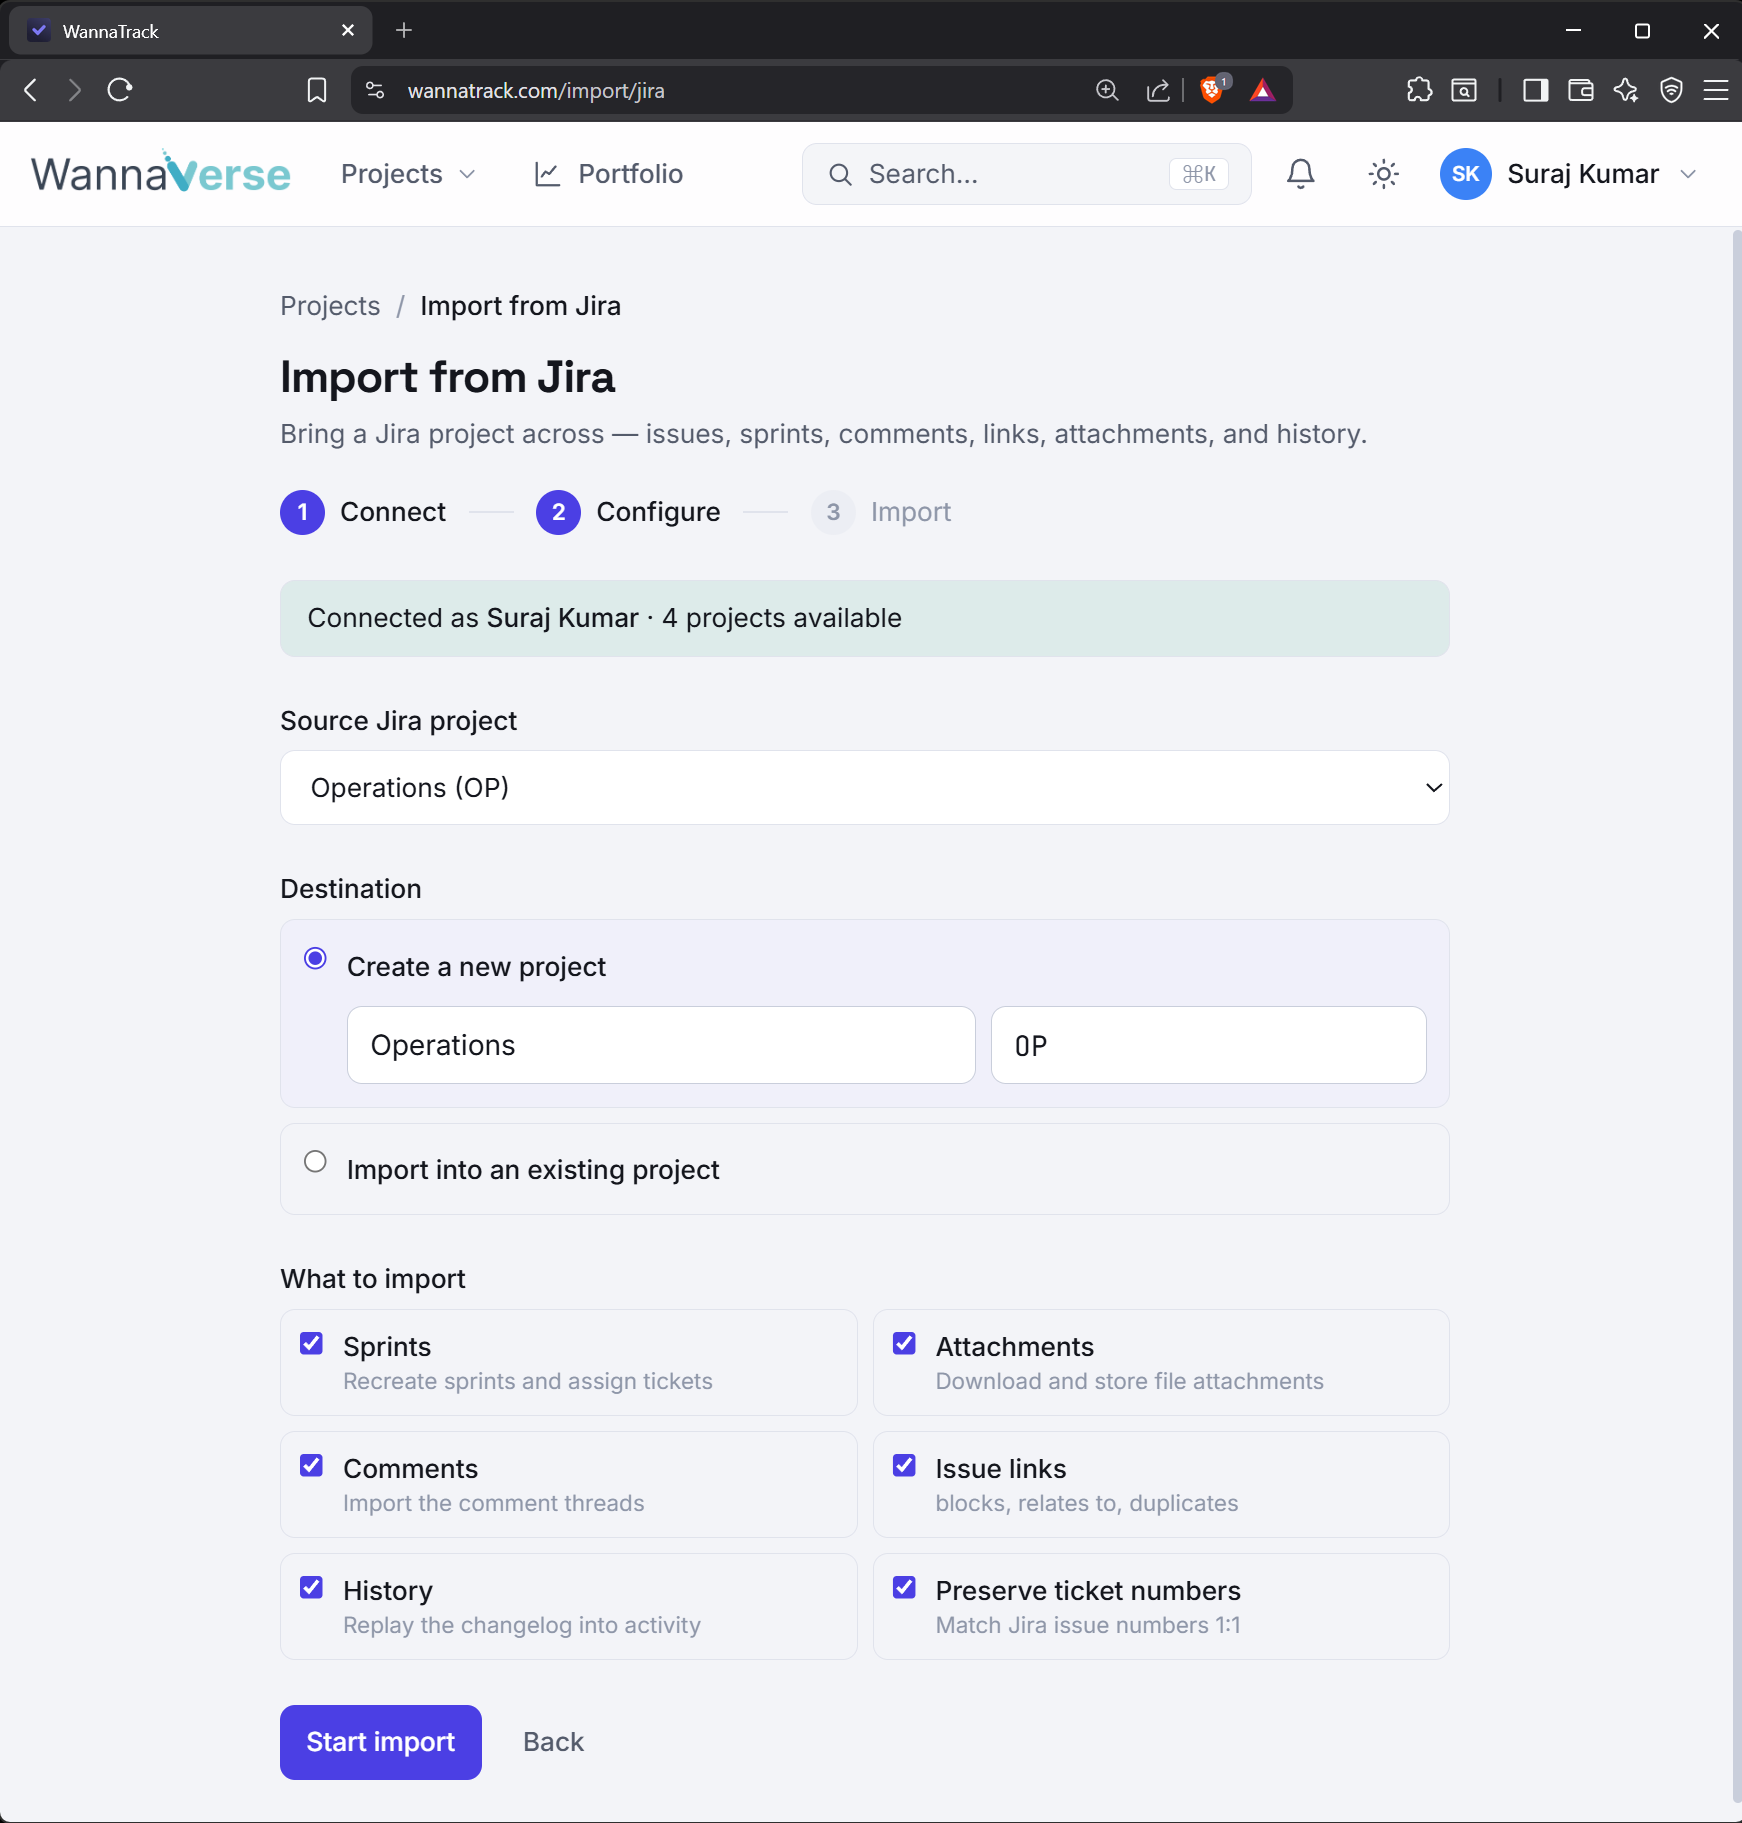This screenshot has width=1742, height=1823.
Task: Select step 3 Import
Action: [881, 512]
